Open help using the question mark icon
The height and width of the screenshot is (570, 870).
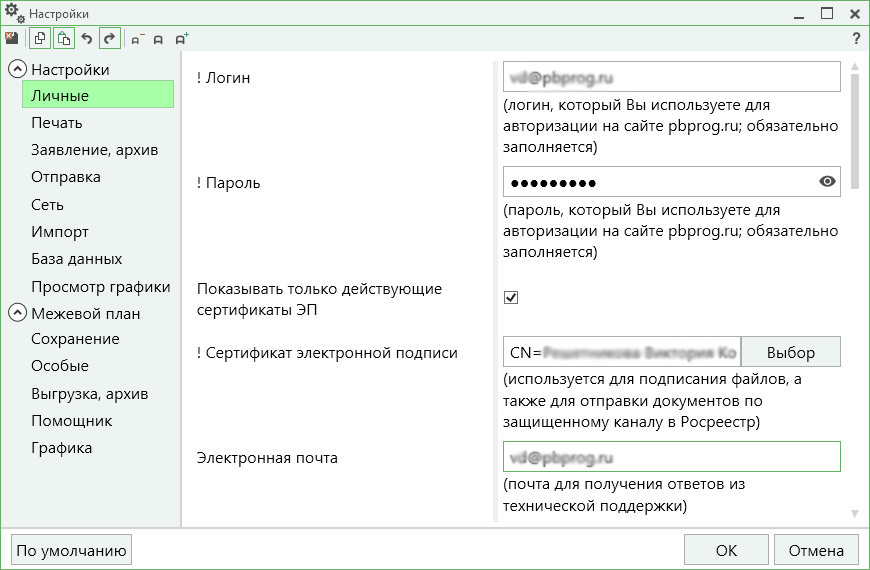(x=856, y=38)
